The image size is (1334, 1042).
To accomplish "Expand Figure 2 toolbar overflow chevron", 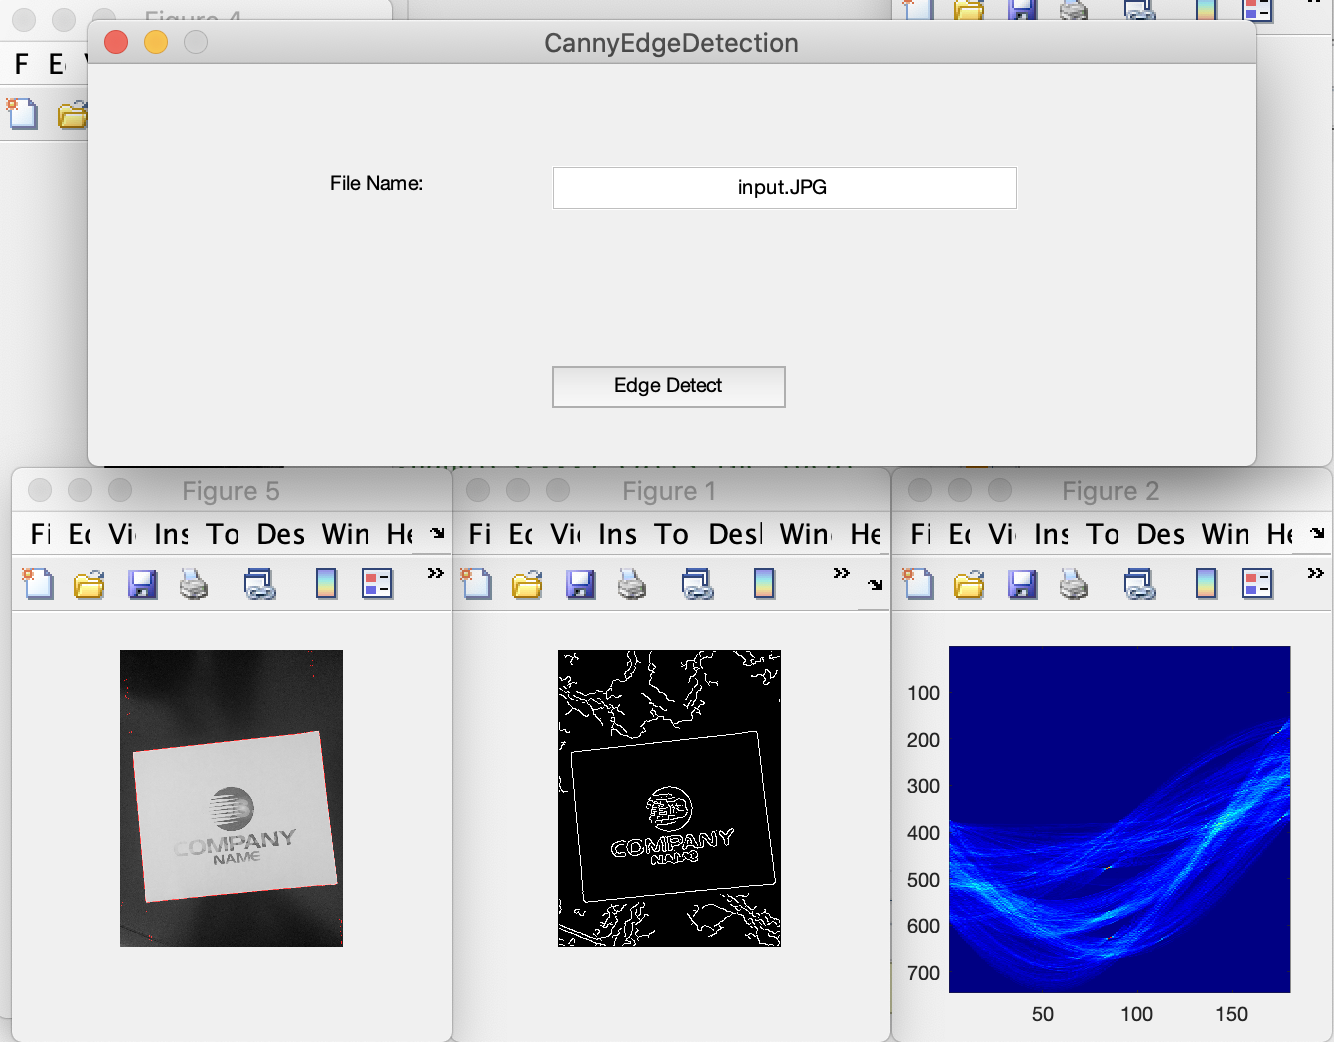I will tap(1315, 573).
